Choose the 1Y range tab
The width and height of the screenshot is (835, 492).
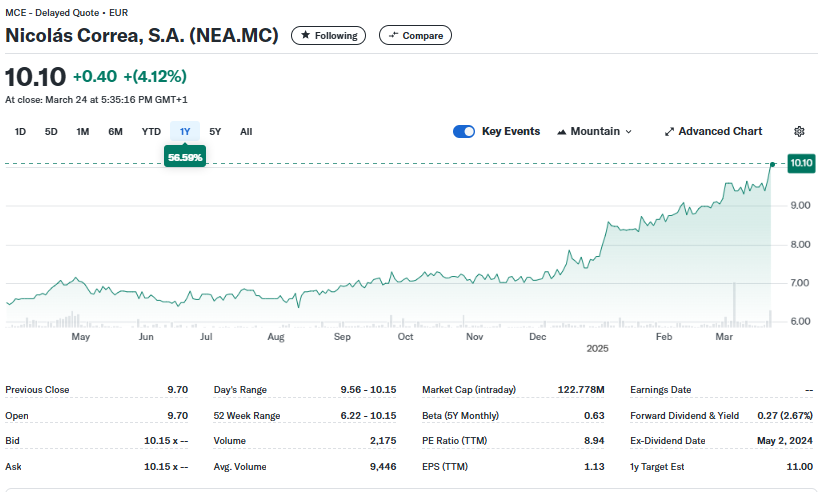[185, 132]
